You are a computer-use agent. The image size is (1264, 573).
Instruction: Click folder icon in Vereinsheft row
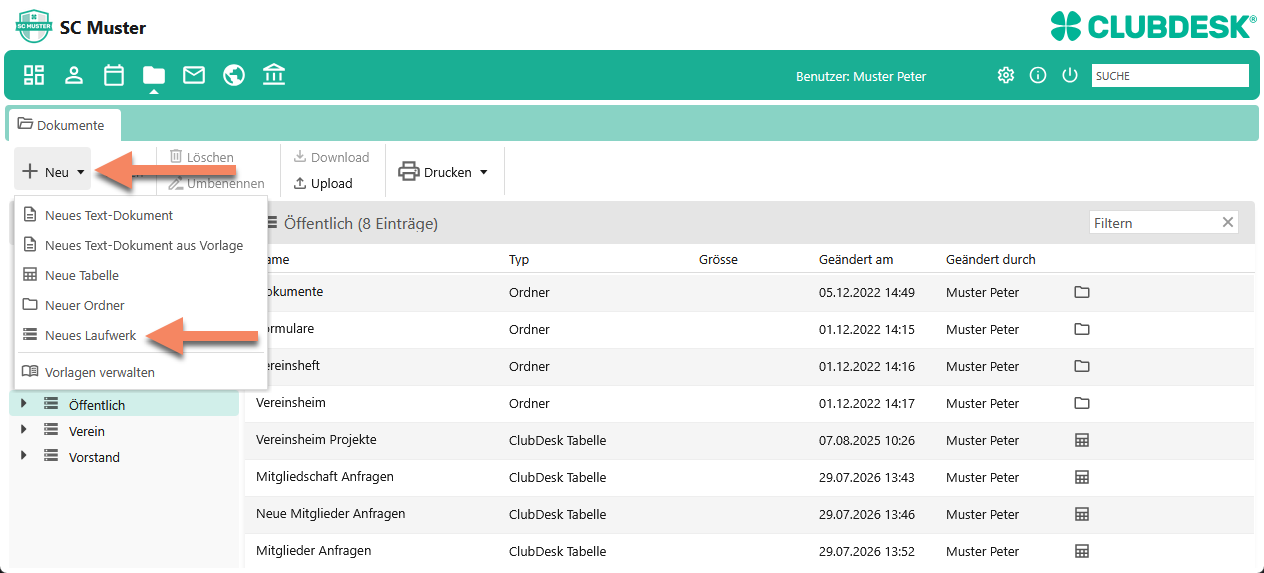point(1081,366)
